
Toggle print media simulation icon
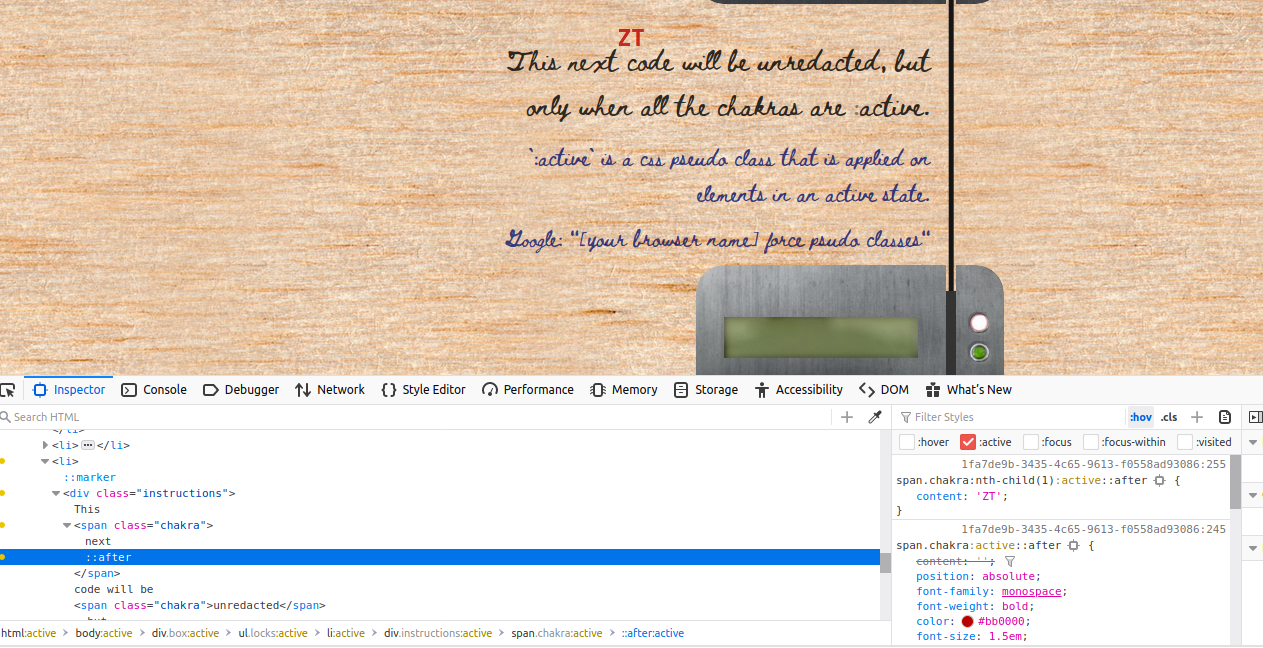point(1225,417)
